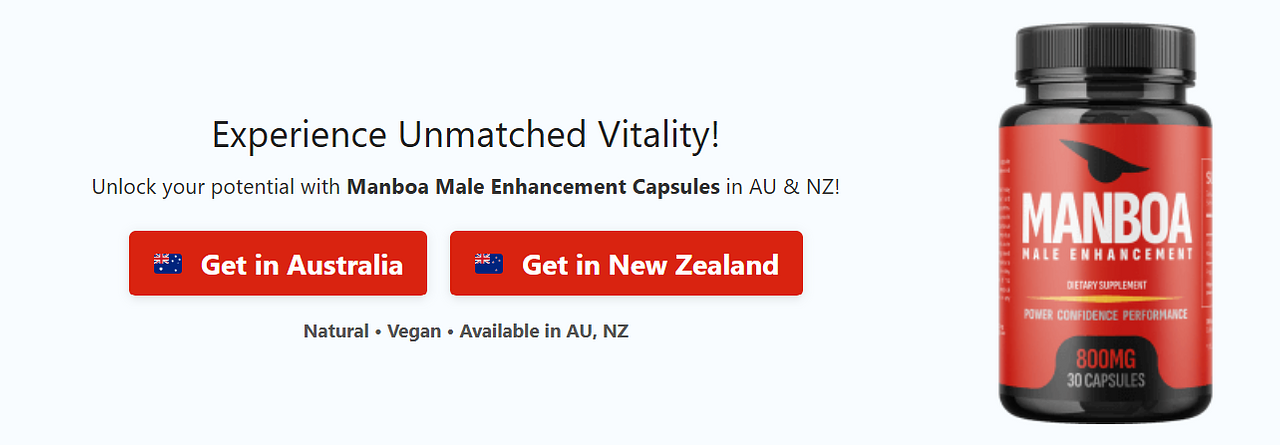Click MALE ENHANCEMENT text on bottle label
The image size is (1280, 445).
tap(1108, 256)
